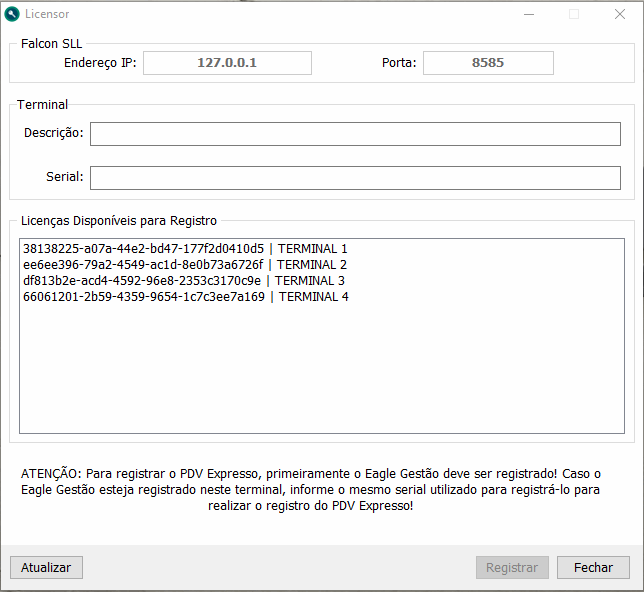
Task: Minimize the Licensor window
Action: [529, 14]
